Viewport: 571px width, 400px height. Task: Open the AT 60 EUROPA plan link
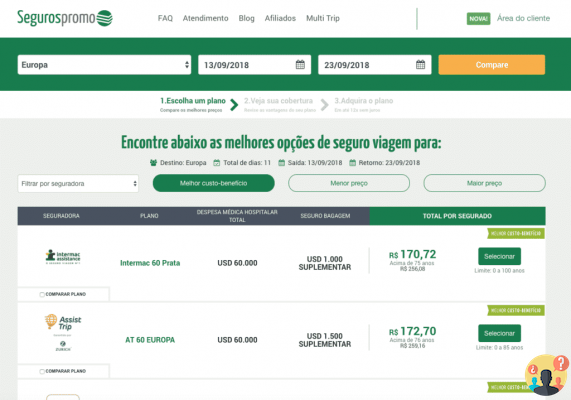click(150, 340)
